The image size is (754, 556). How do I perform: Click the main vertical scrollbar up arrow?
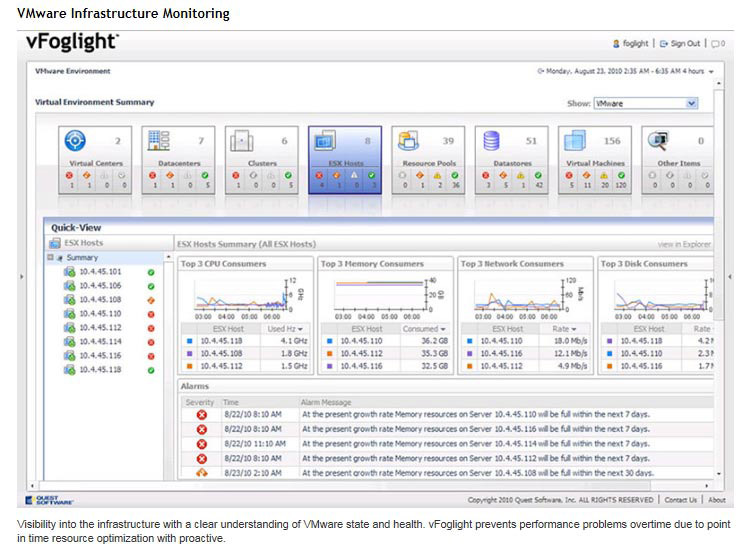719,84
